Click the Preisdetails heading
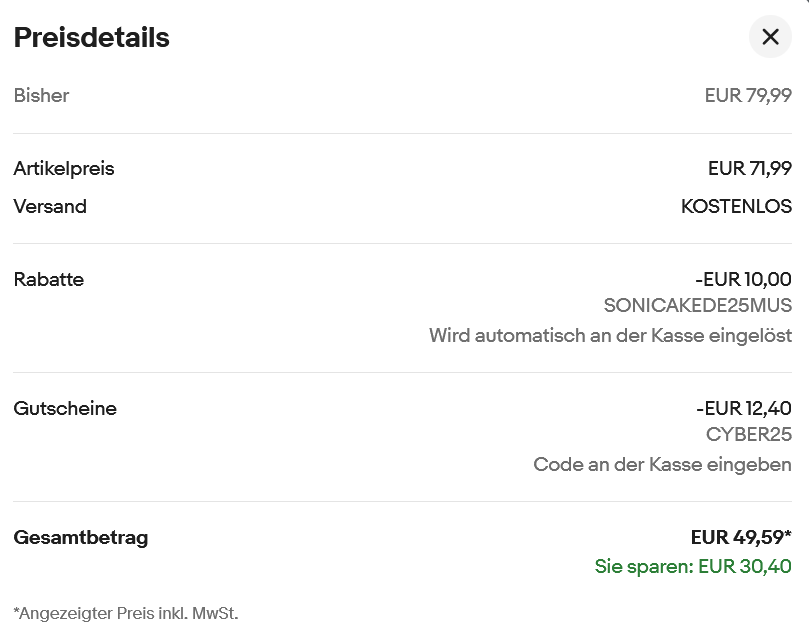The width and height of the screenshot is (809, 638). click(x=91, y=38)
